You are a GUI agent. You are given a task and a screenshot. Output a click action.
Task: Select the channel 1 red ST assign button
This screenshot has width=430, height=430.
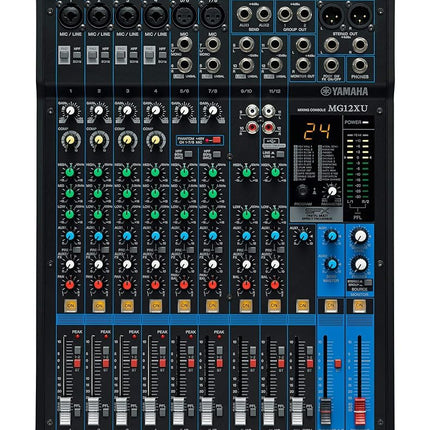click(x=77, y=363)
